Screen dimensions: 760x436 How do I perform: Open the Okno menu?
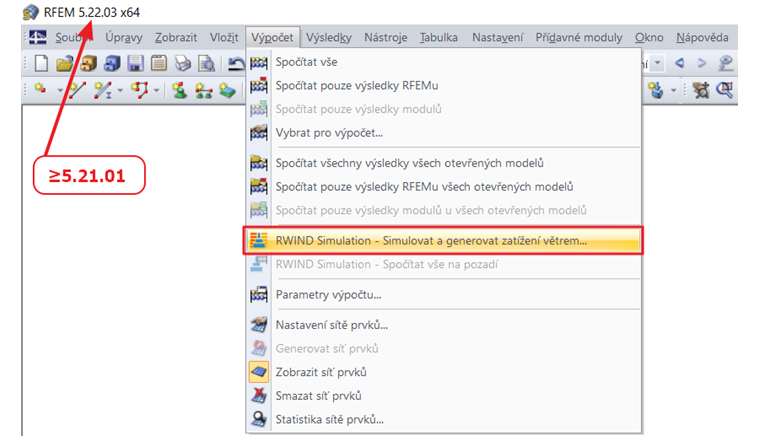(649, 37)
